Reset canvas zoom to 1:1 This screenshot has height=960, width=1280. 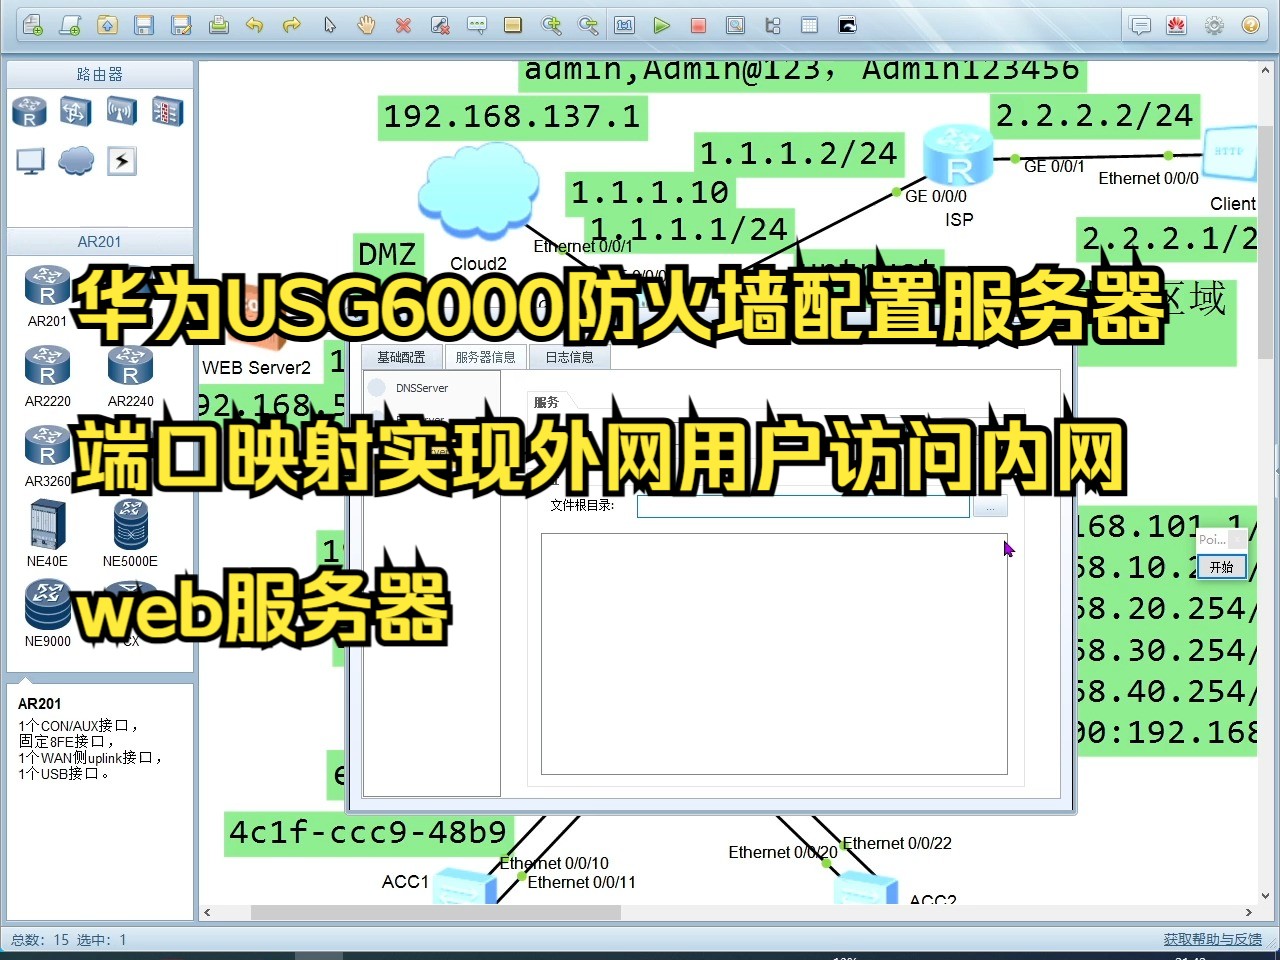[625, 25]
